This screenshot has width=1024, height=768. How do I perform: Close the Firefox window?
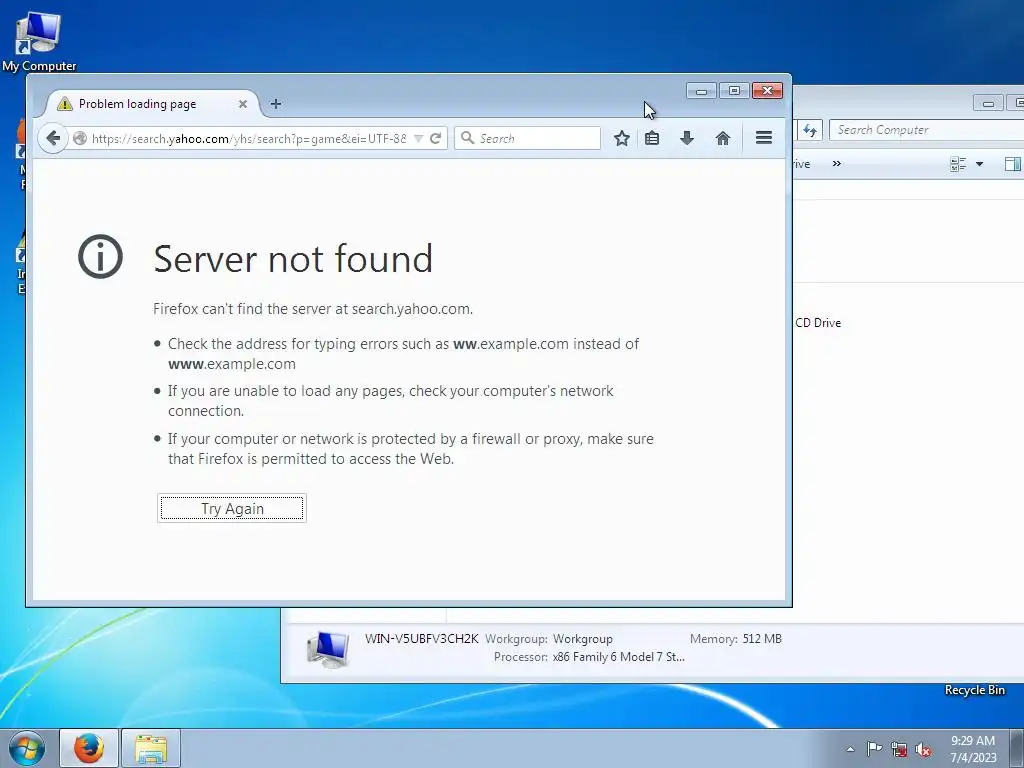[x=767, y=91]
